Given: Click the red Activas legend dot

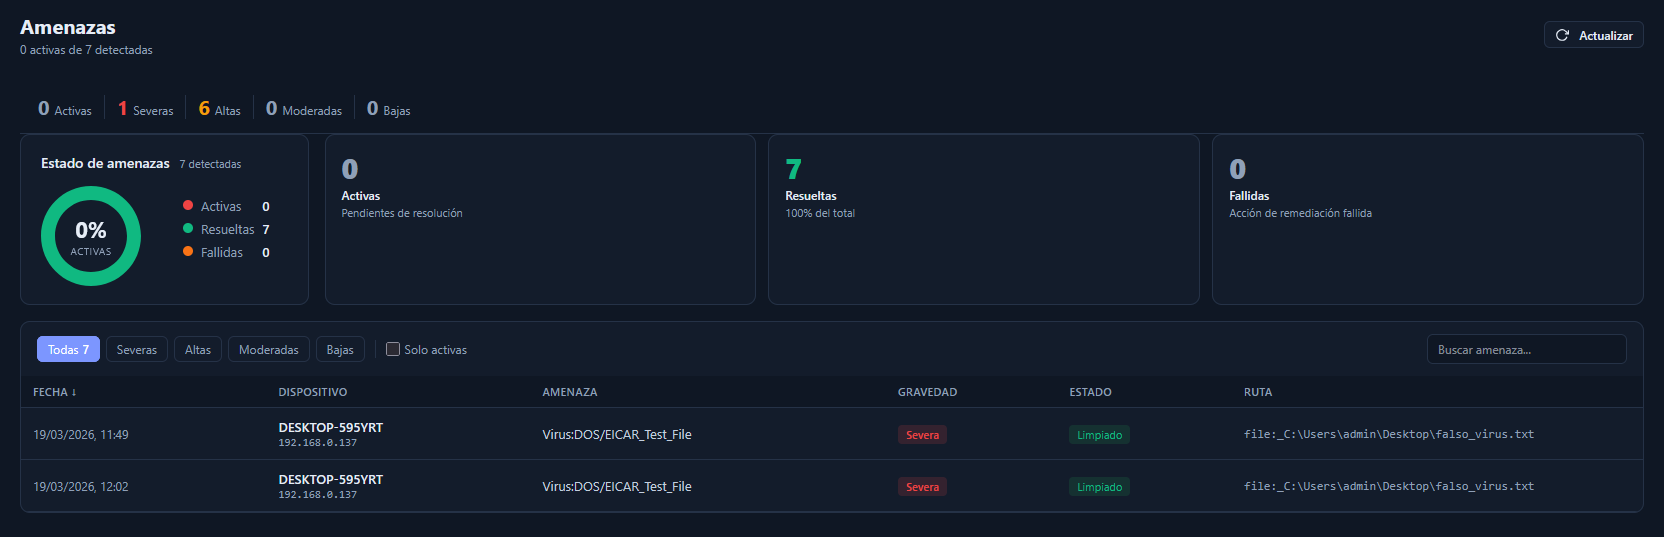Looking at the screenshot, I should coord(188,205).
